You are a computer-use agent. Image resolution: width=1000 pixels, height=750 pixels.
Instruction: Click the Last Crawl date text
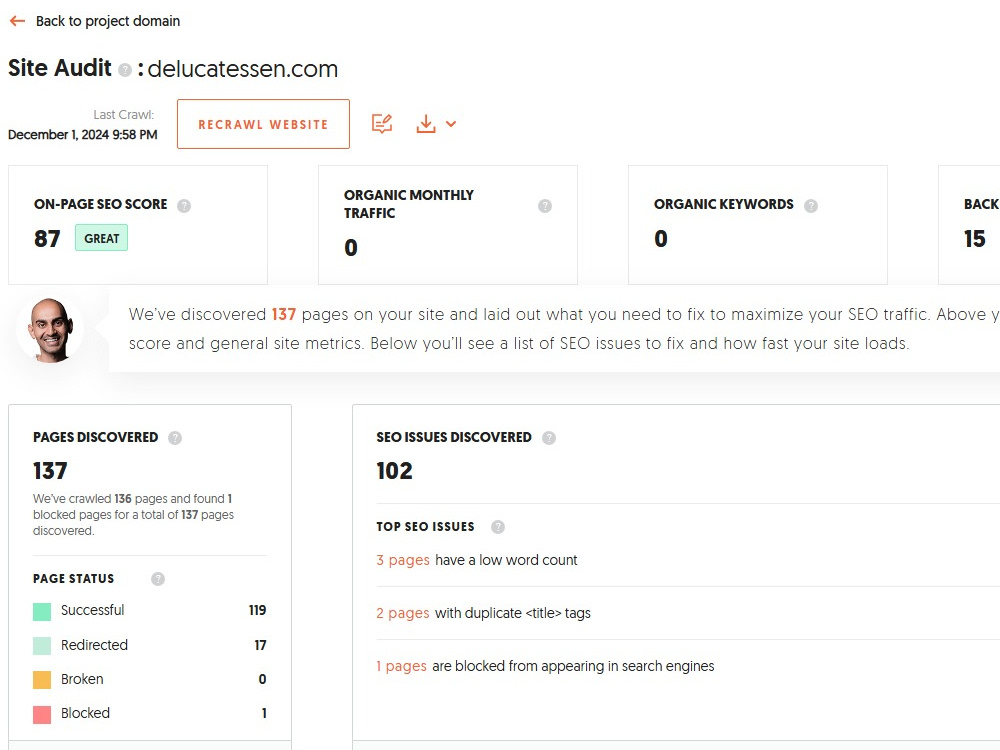[83, 135]
